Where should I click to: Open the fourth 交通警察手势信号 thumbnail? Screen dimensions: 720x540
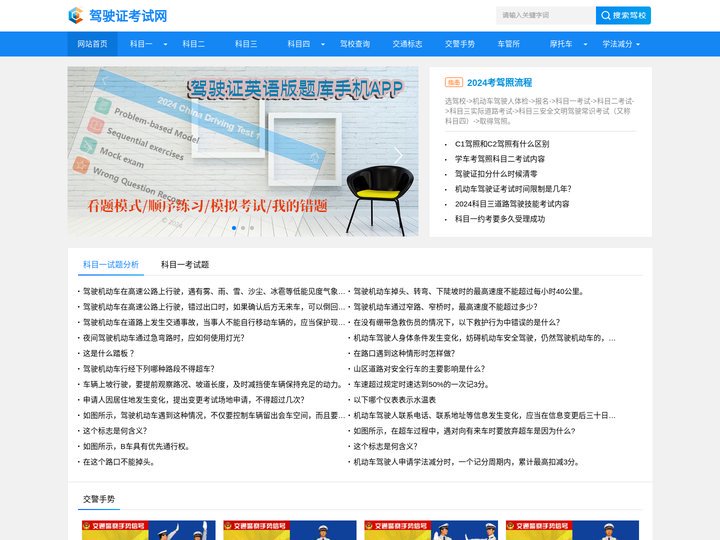coord(572,530)
